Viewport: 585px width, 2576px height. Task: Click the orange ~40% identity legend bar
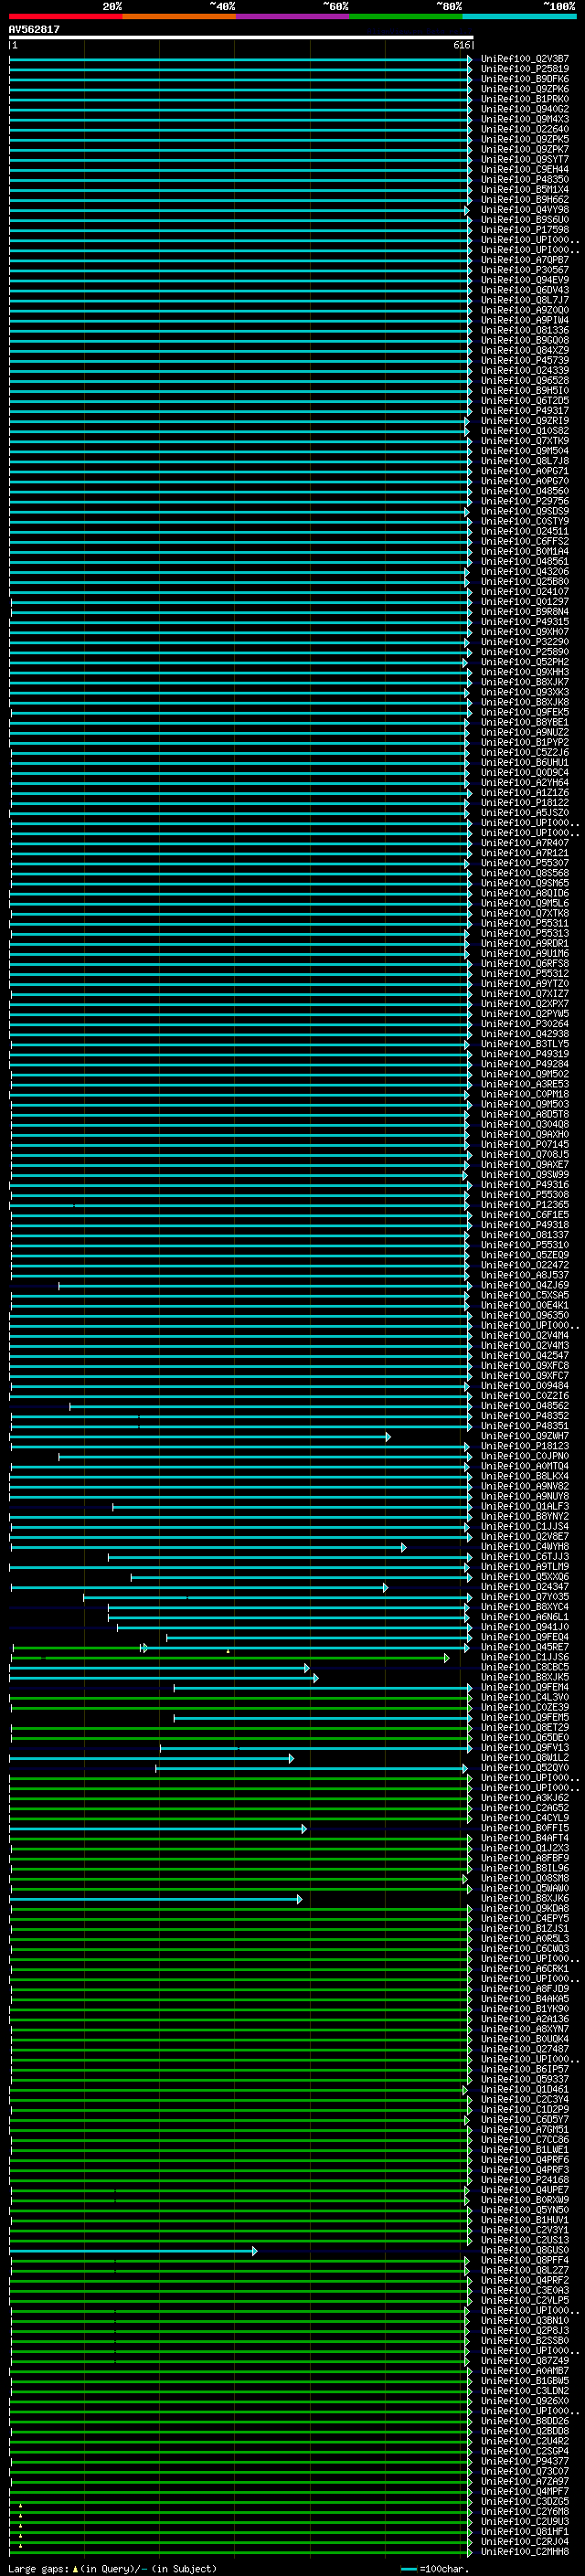(x=179, y=17)
